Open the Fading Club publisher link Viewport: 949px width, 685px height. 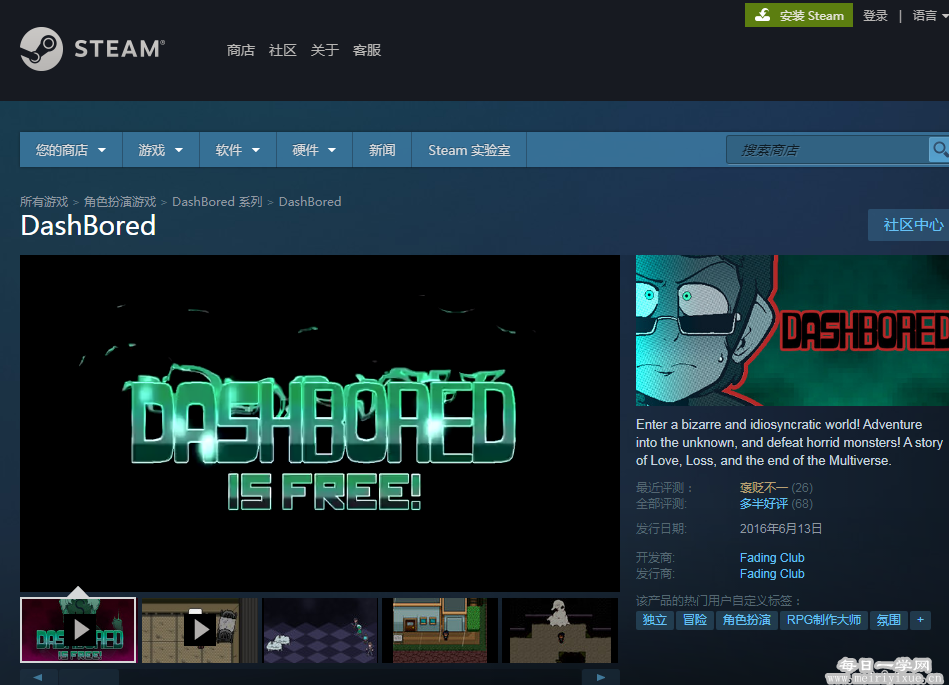(772, 574)
